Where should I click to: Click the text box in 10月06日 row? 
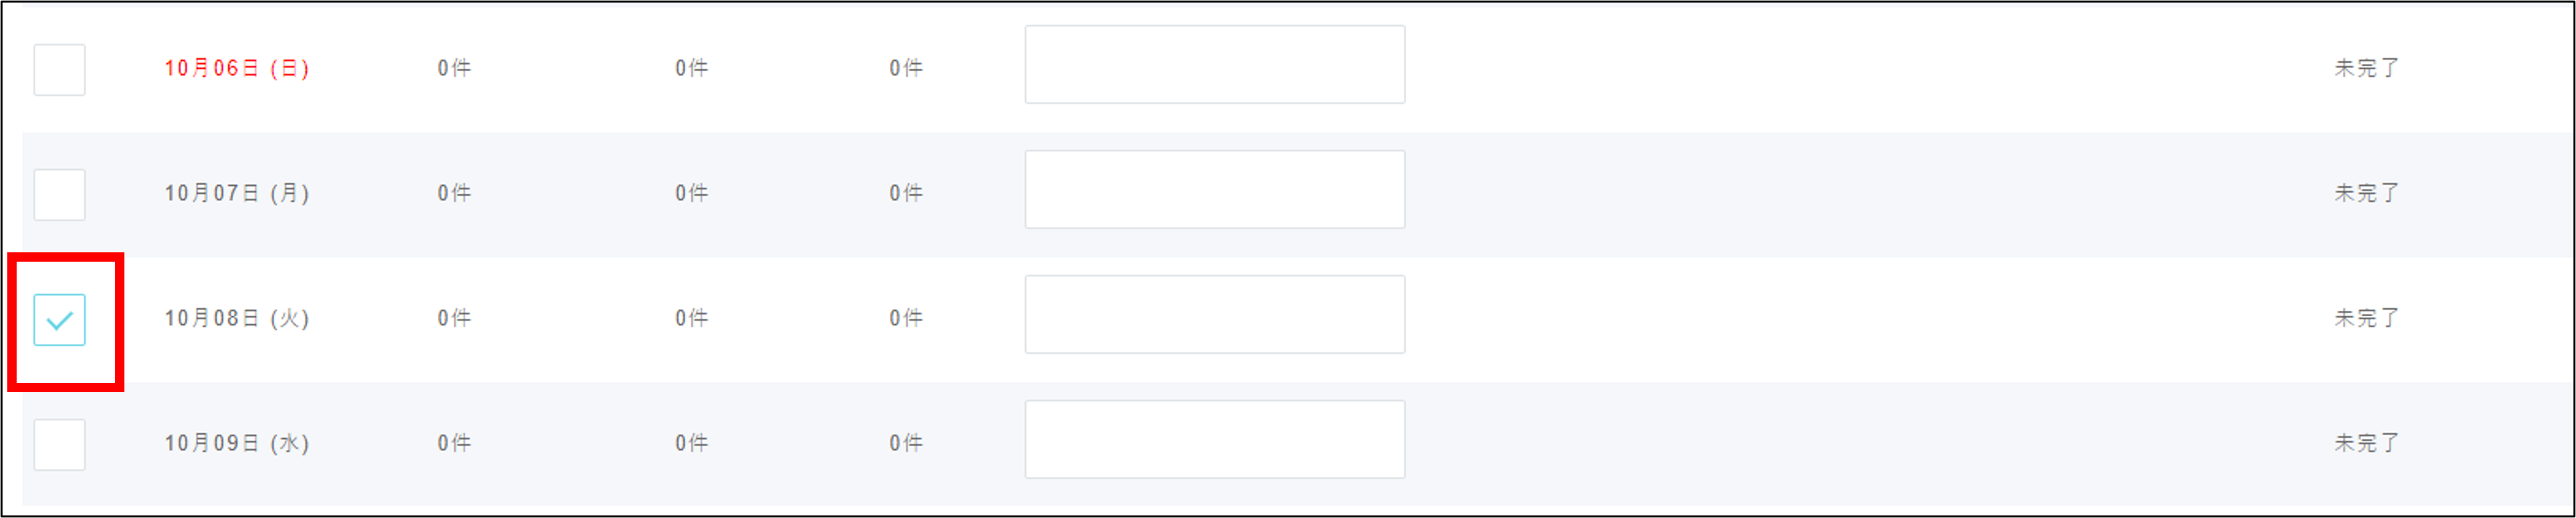1214,64
